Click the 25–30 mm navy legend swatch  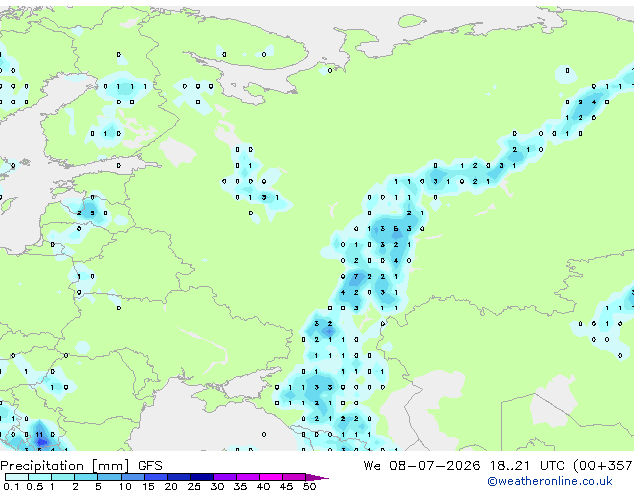[x=202, y=477]
